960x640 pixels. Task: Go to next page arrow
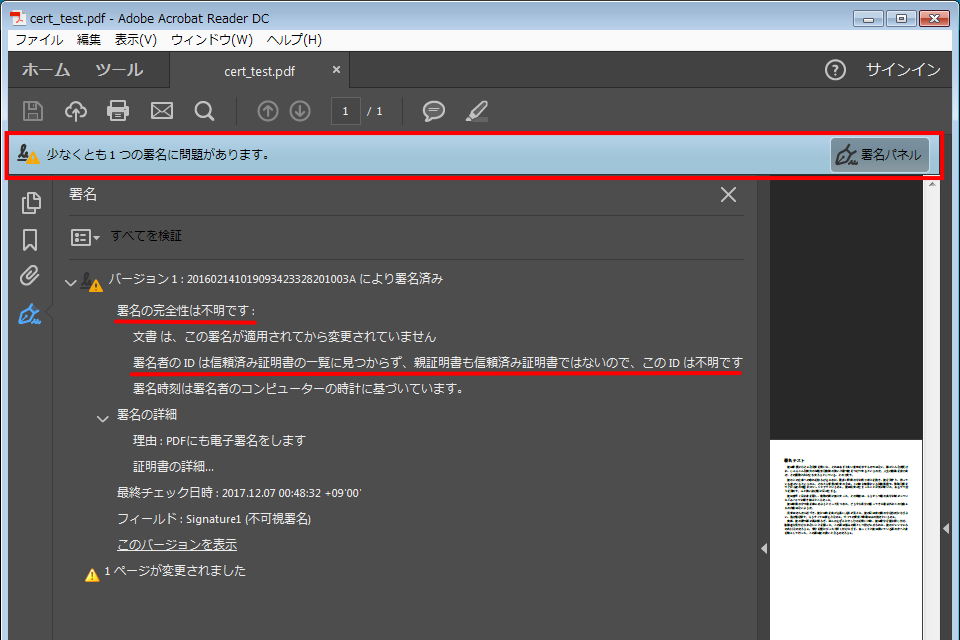point(300,111)
